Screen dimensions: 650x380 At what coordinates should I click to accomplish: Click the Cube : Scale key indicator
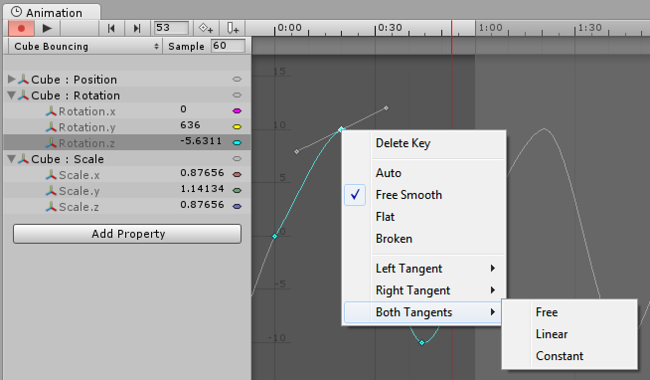(x=237, y=159)
